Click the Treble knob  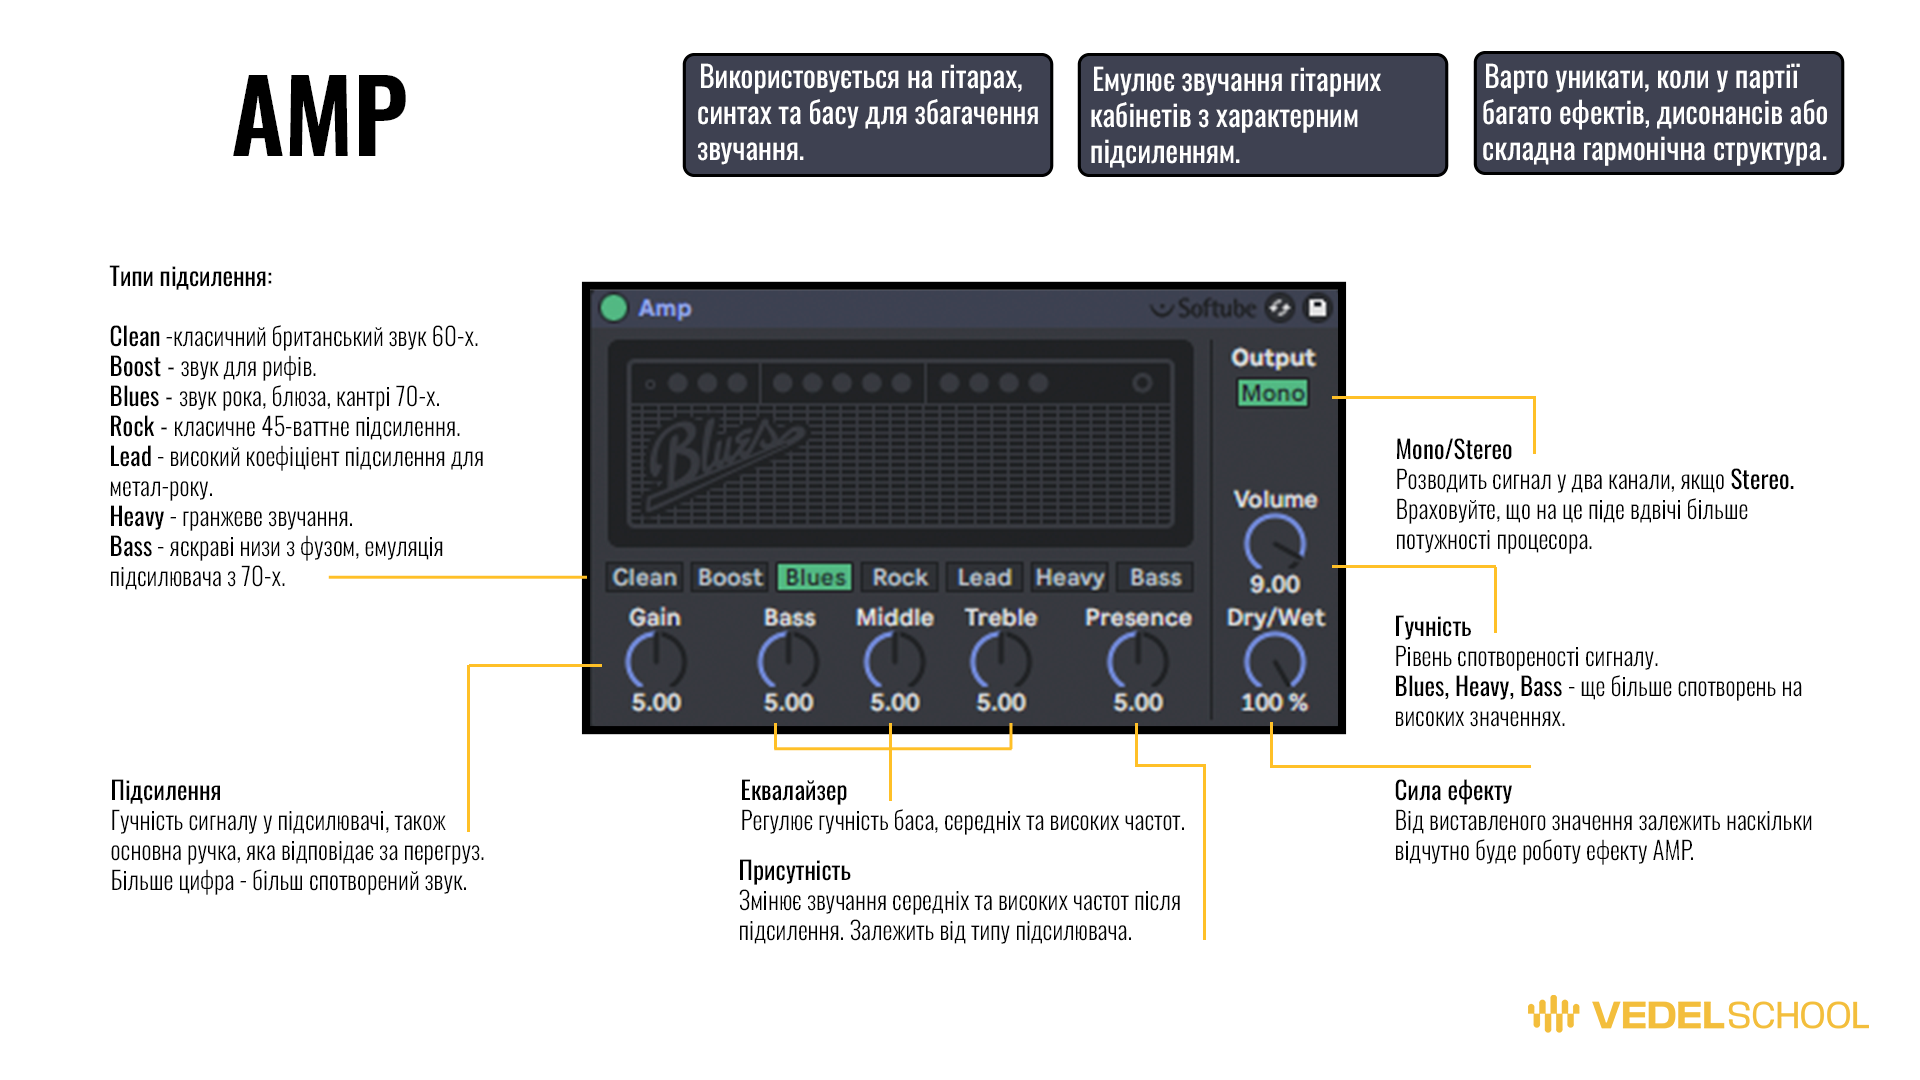1000,661
